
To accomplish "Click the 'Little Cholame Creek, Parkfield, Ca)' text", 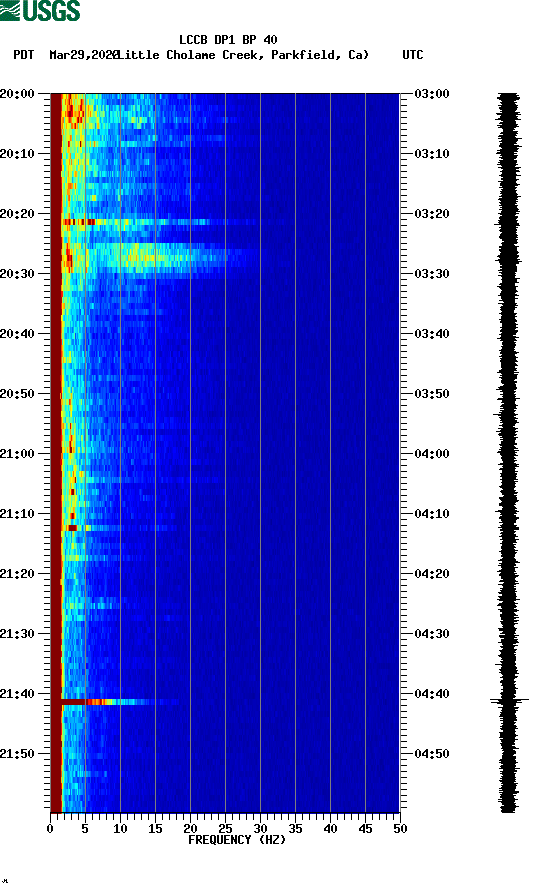I will 243,55.
